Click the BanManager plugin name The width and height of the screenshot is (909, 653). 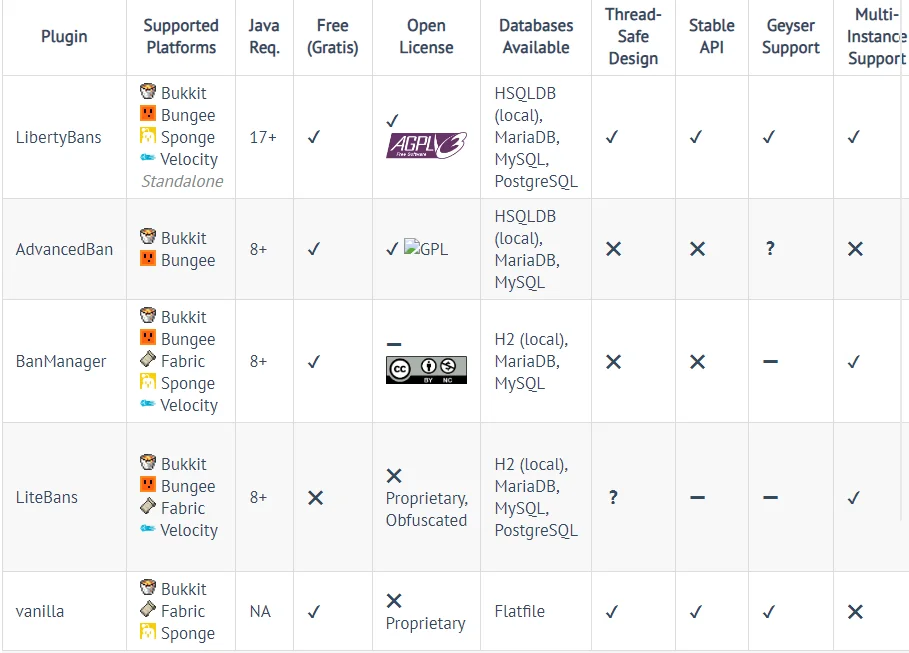click(x=61, y=361)
